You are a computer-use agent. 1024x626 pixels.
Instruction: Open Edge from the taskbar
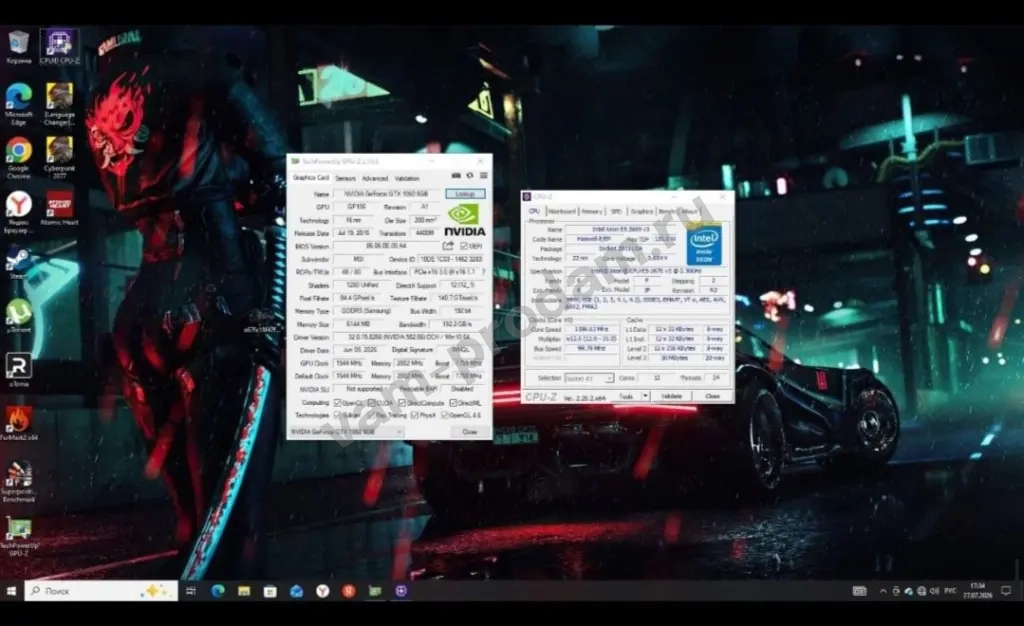click(217, 591)
